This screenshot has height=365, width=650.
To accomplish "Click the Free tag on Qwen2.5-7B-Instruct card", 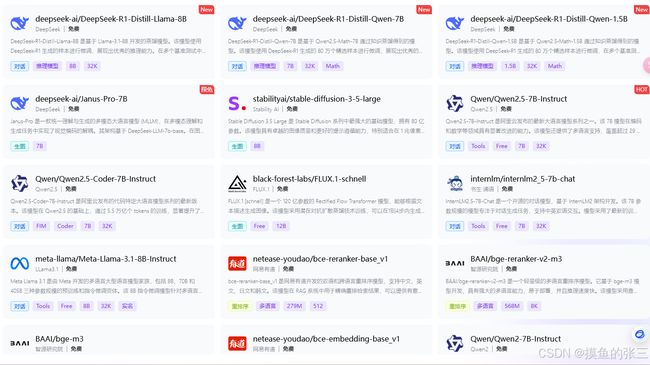I will [502, 146].
